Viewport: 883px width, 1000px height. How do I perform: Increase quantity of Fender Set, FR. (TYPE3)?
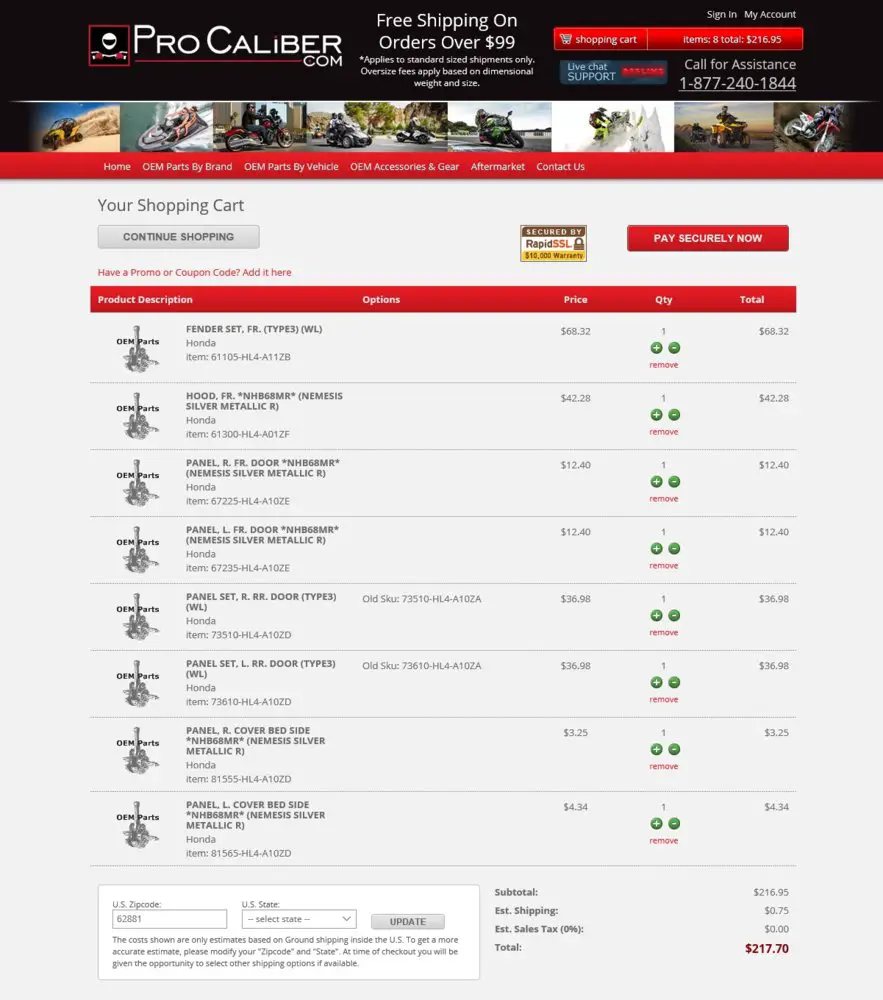656,348
